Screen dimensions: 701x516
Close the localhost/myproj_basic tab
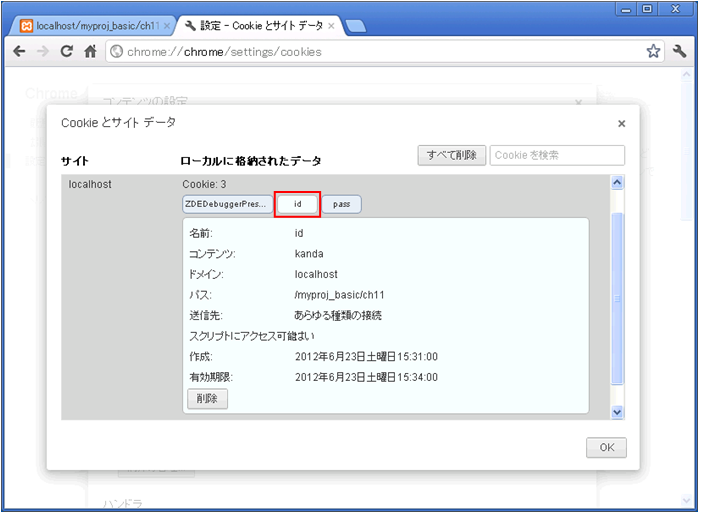(166, 26)
